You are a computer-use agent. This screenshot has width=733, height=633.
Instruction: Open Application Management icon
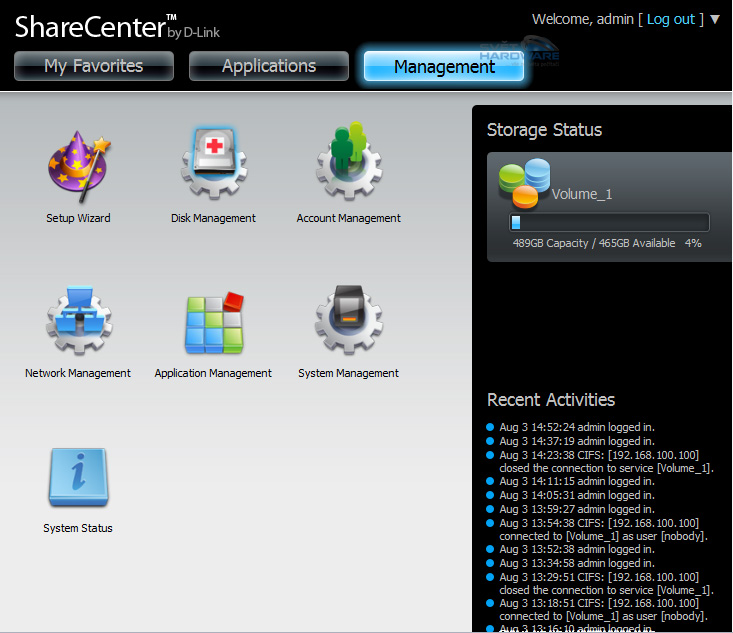213,322
